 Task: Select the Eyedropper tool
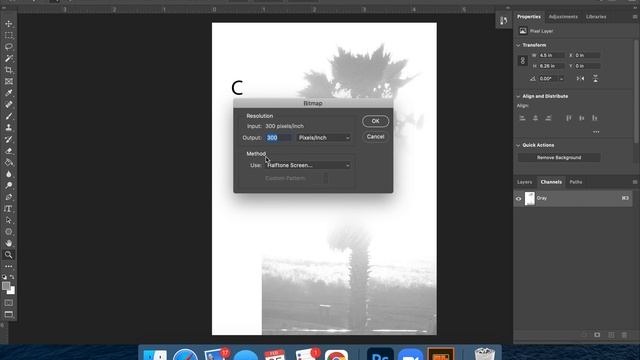click(x=9, y=93)
